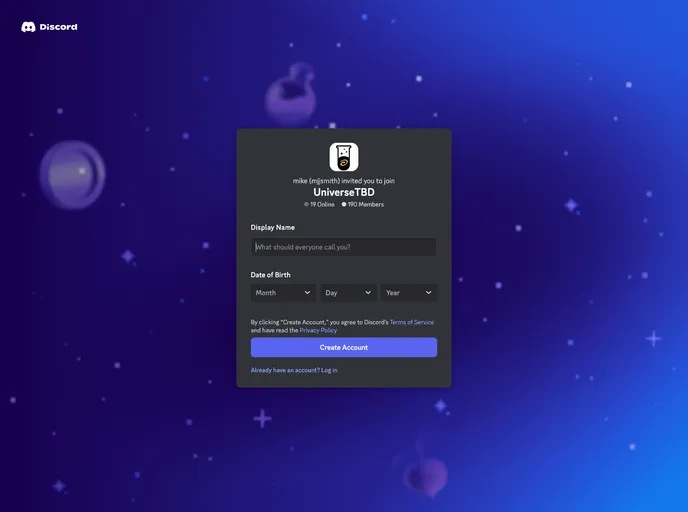Focus the Display Name input field
The image size is (688, 512).
click(344, 247)
